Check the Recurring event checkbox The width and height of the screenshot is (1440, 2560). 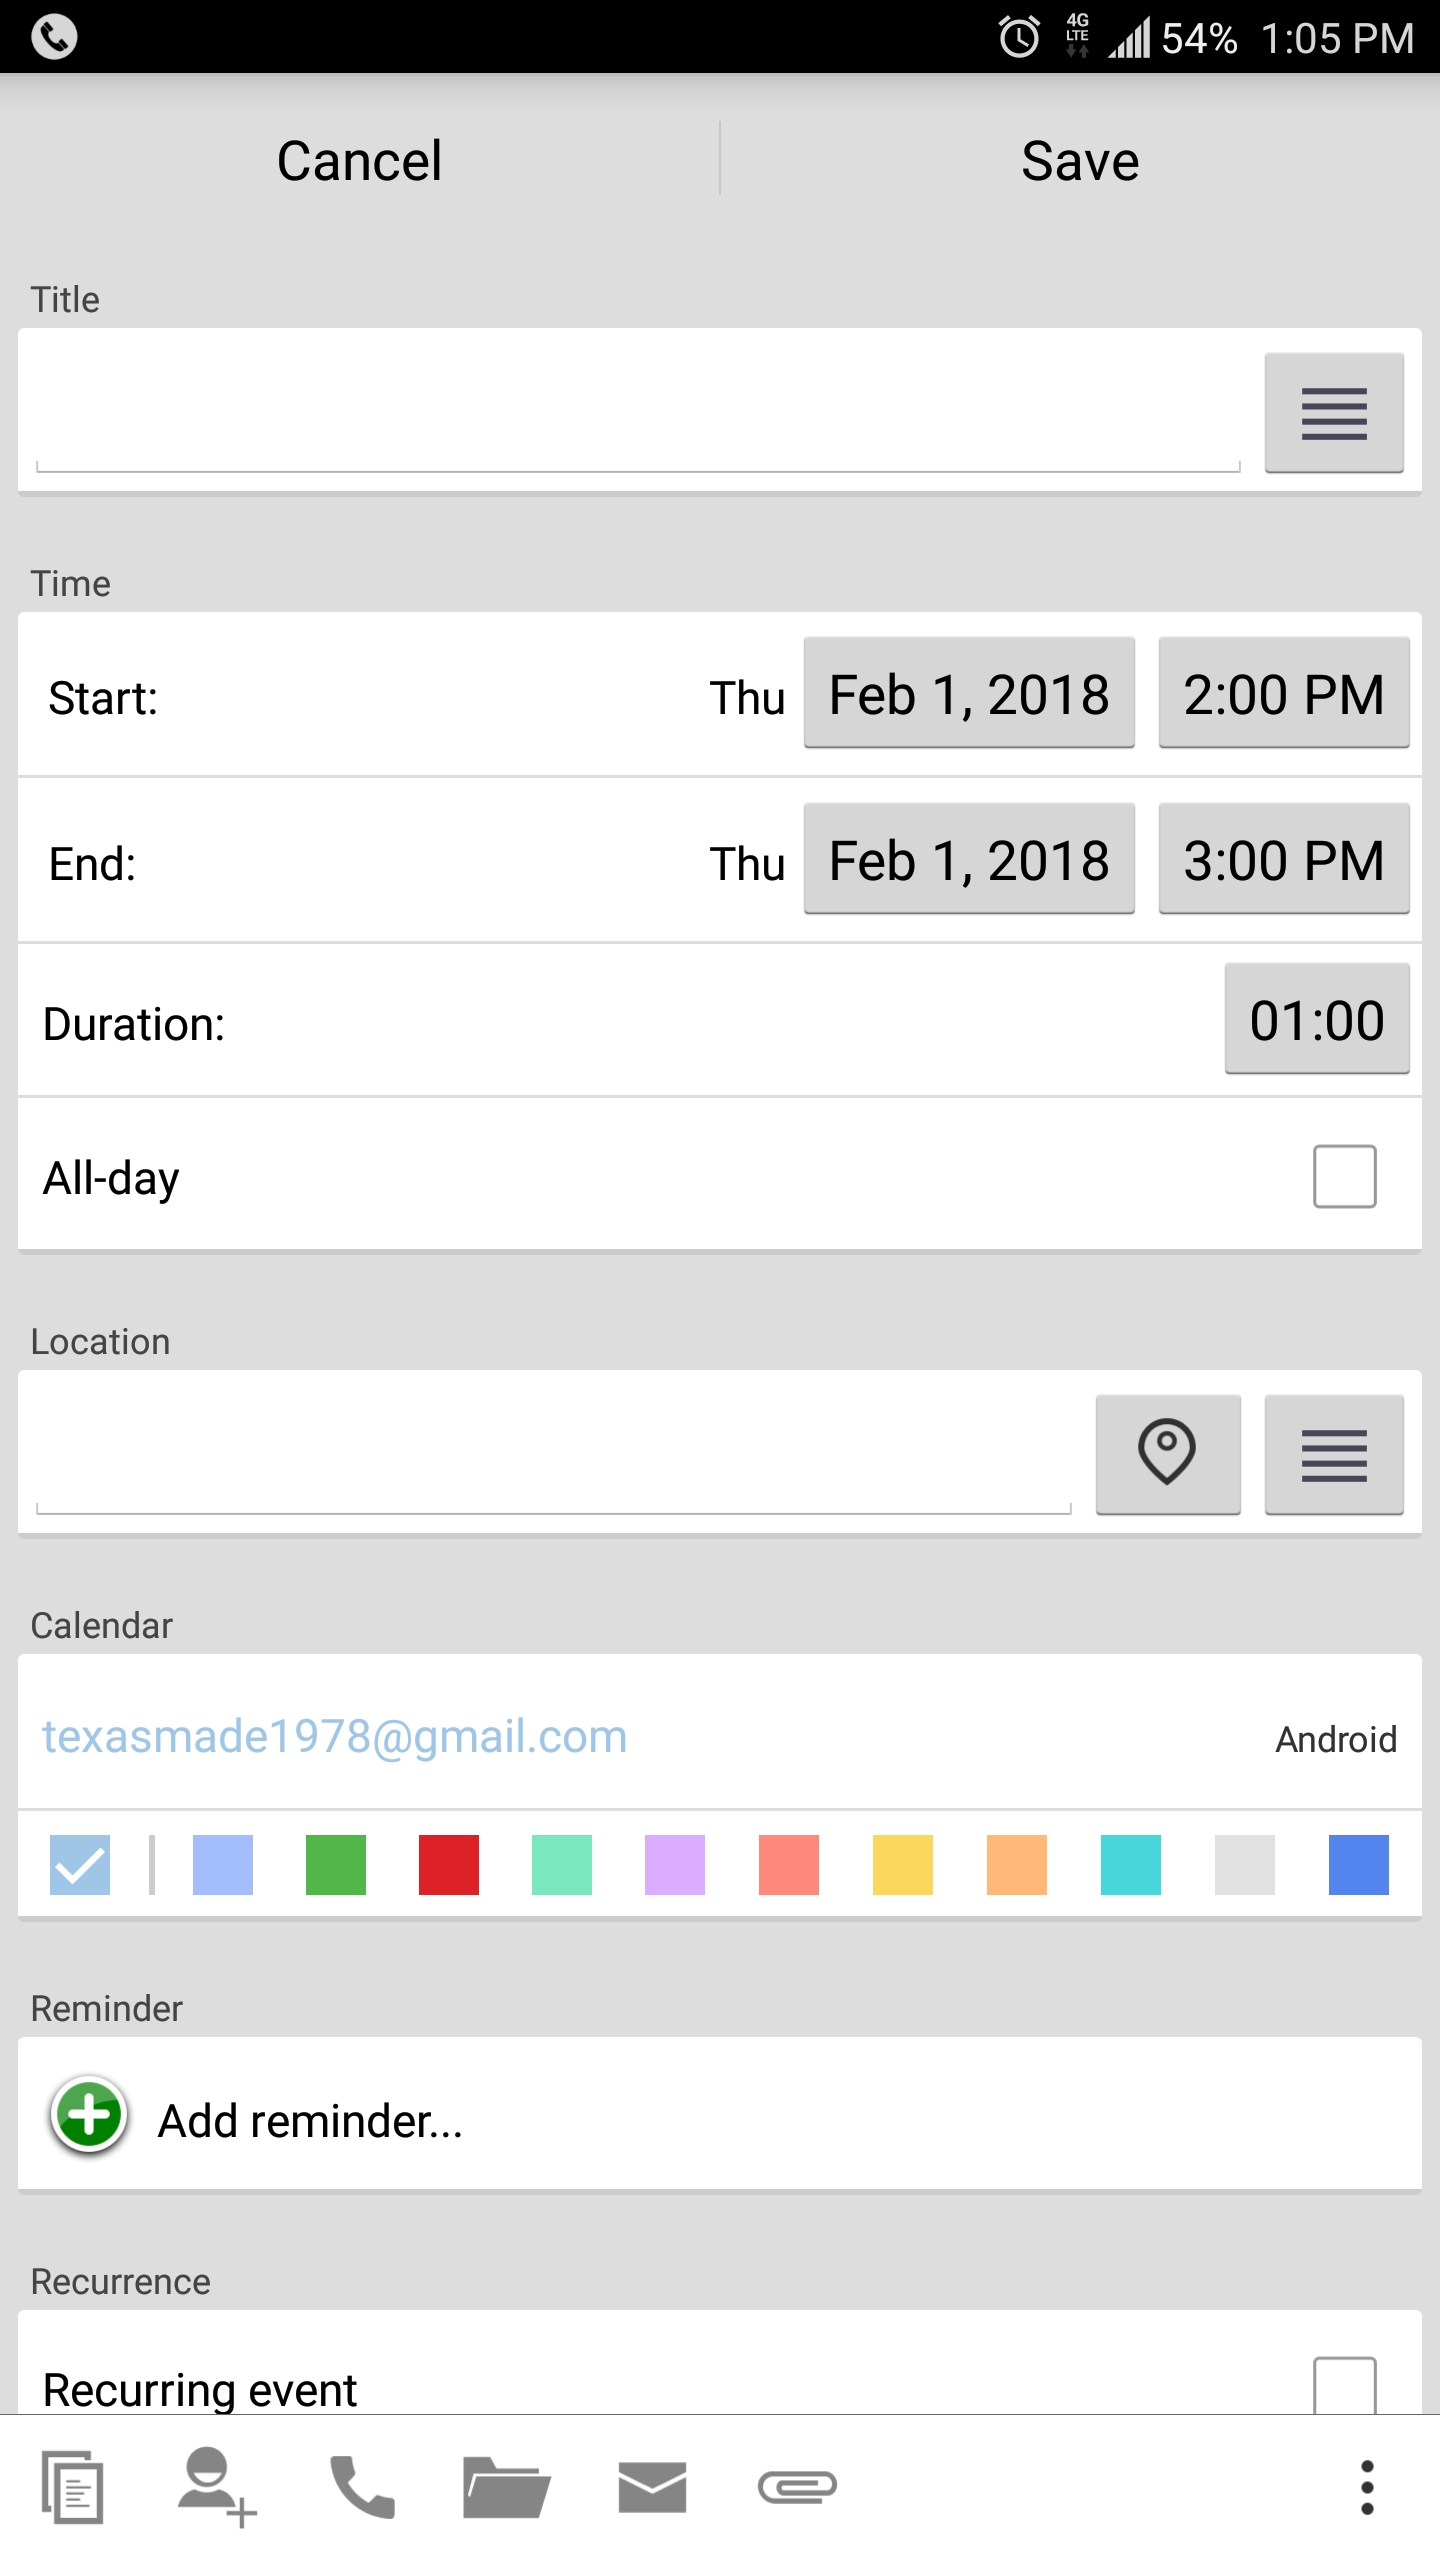tap(1344, 2386)
